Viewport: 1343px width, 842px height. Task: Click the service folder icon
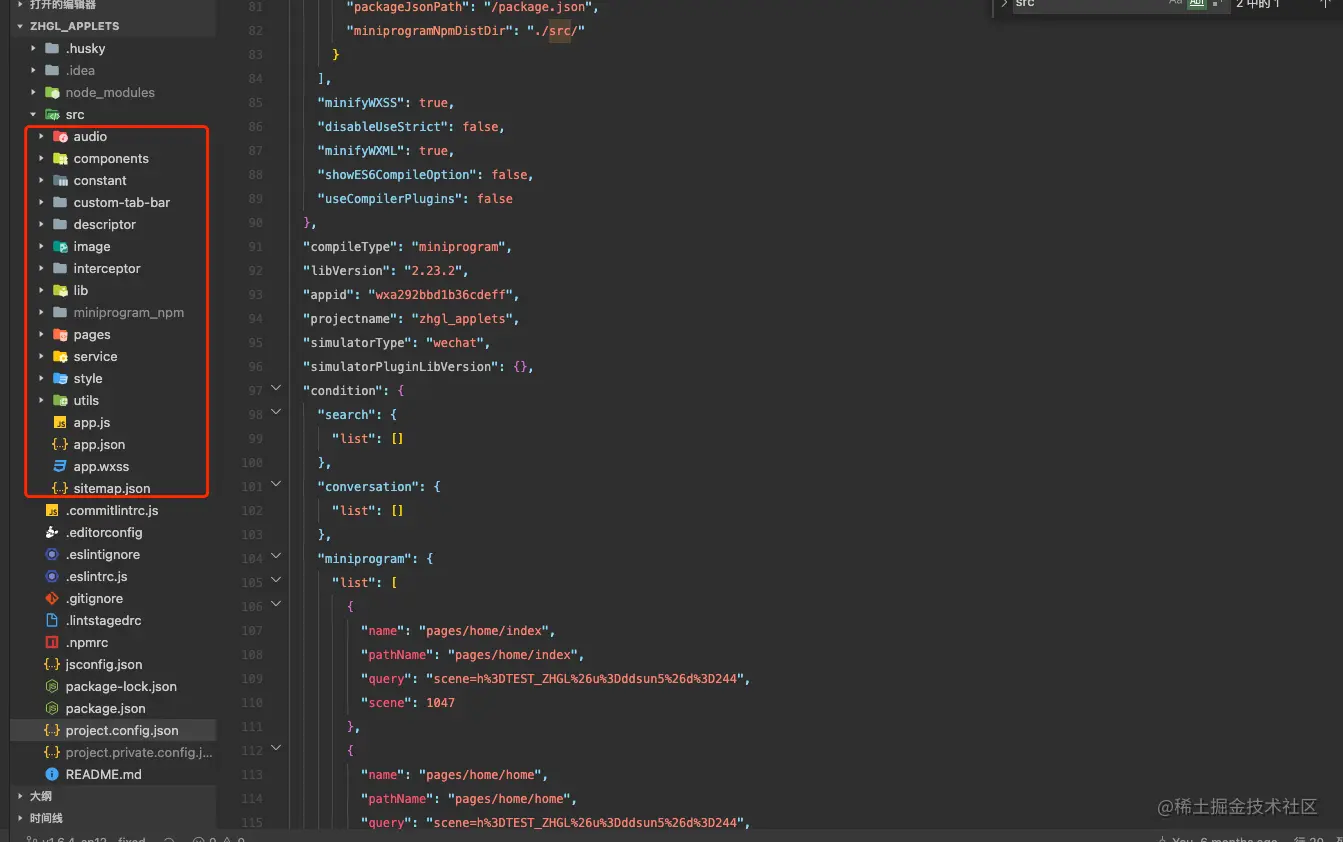tap(60, 357)
